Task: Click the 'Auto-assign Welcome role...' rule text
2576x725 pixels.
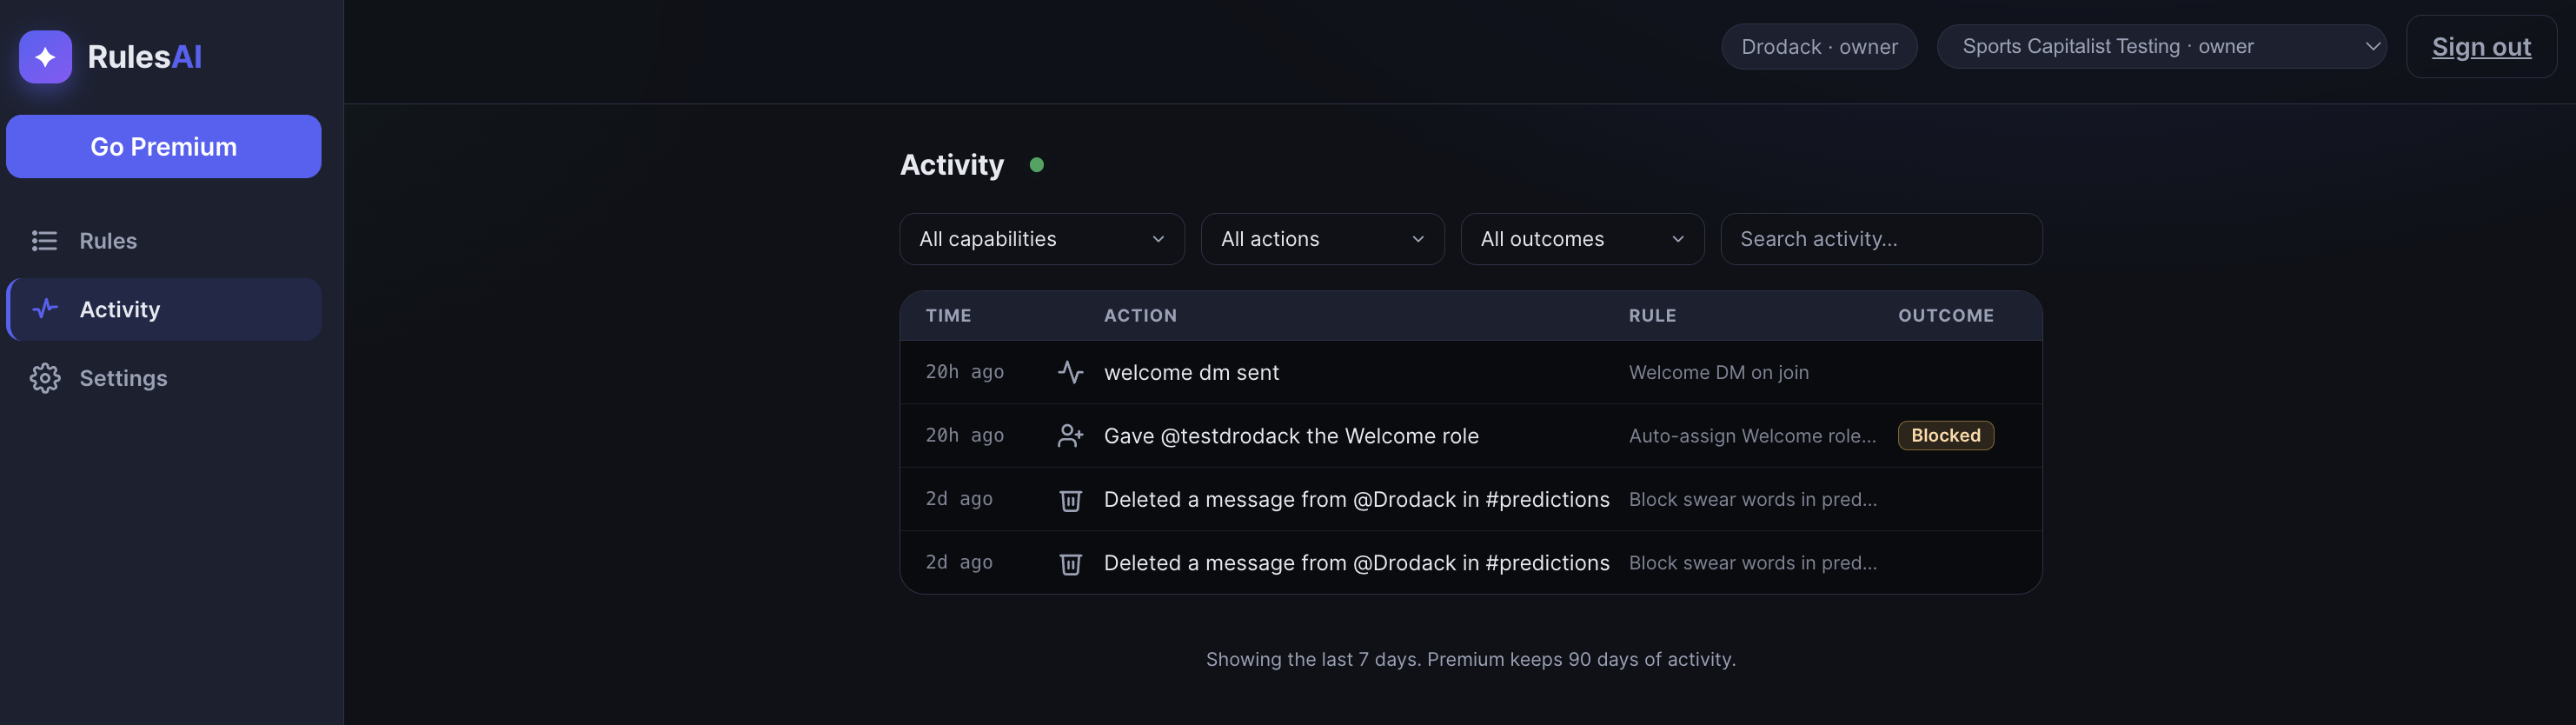Action: tap(1752, 436)
